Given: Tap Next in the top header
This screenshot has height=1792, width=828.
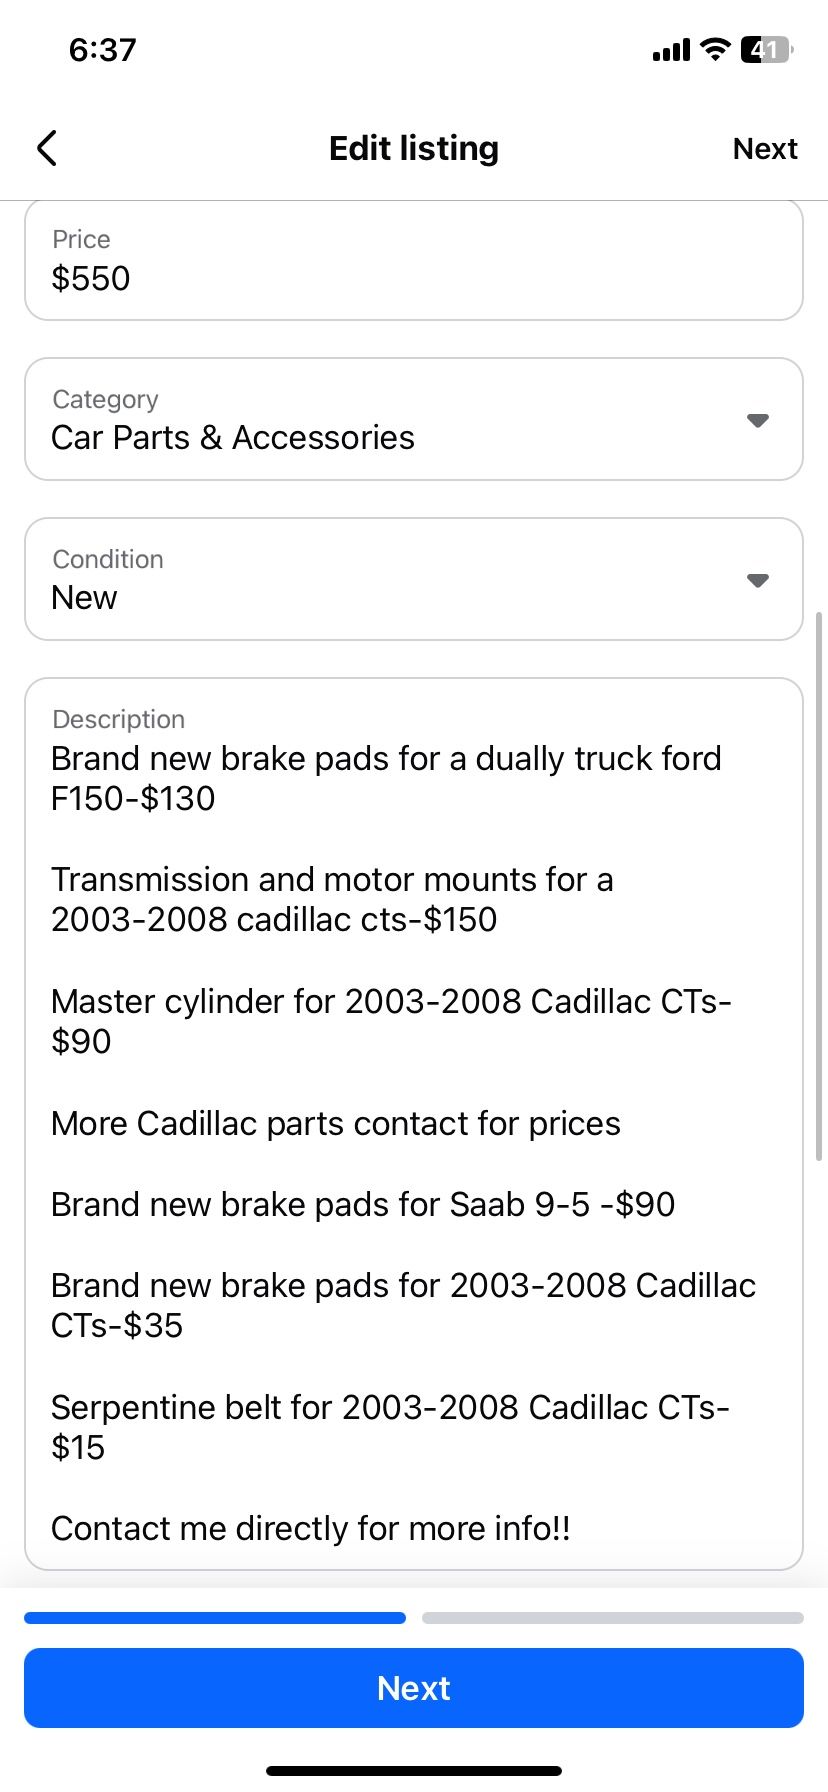Looking at the screenshot, I should [765, 149].
